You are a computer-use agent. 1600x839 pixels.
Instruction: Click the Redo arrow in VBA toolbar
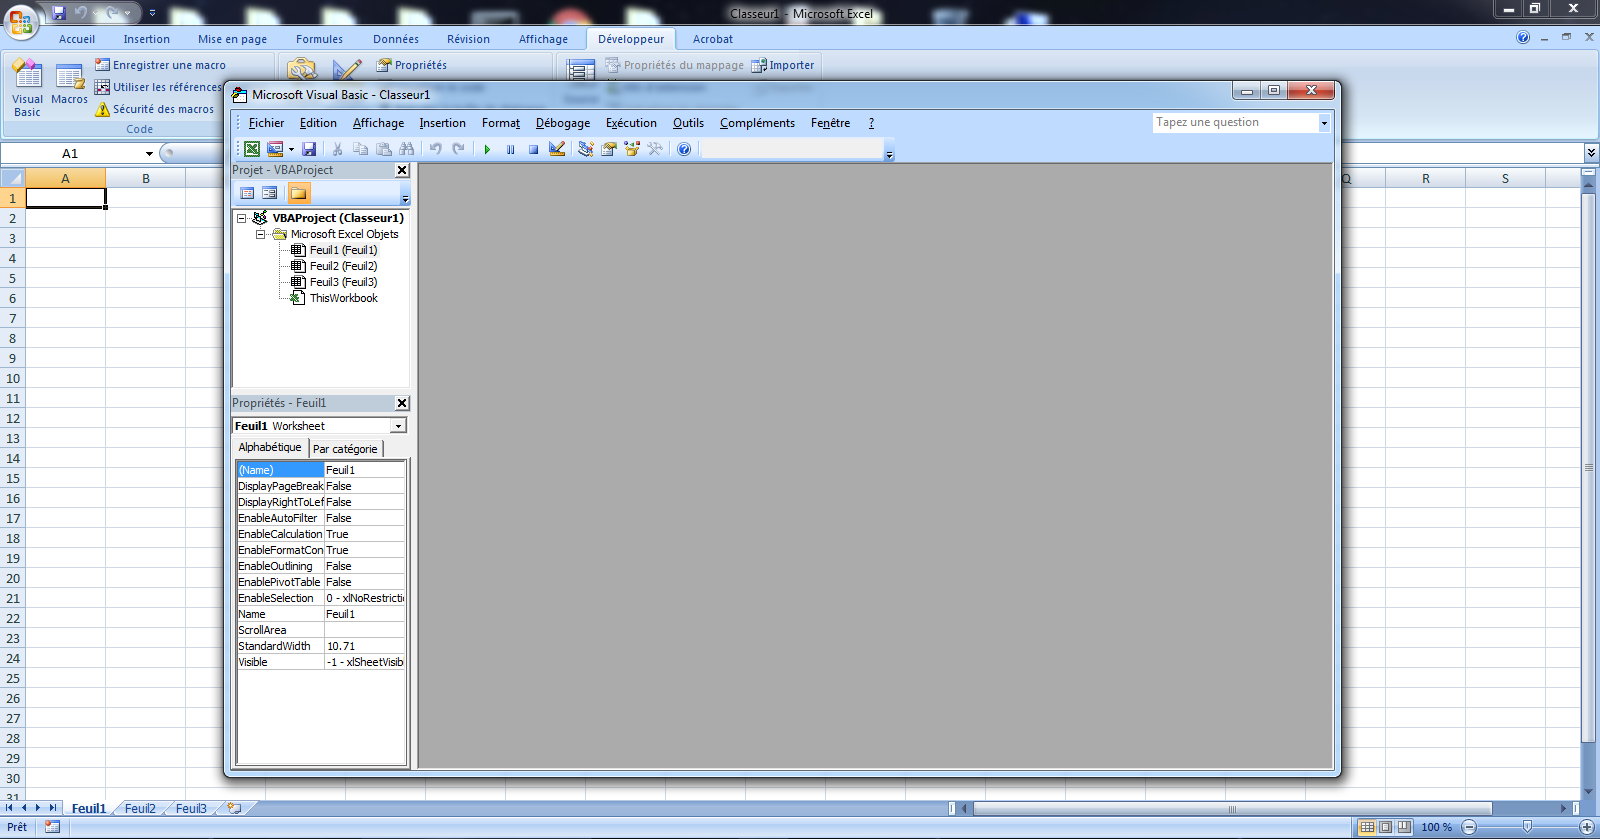(458, 149)
